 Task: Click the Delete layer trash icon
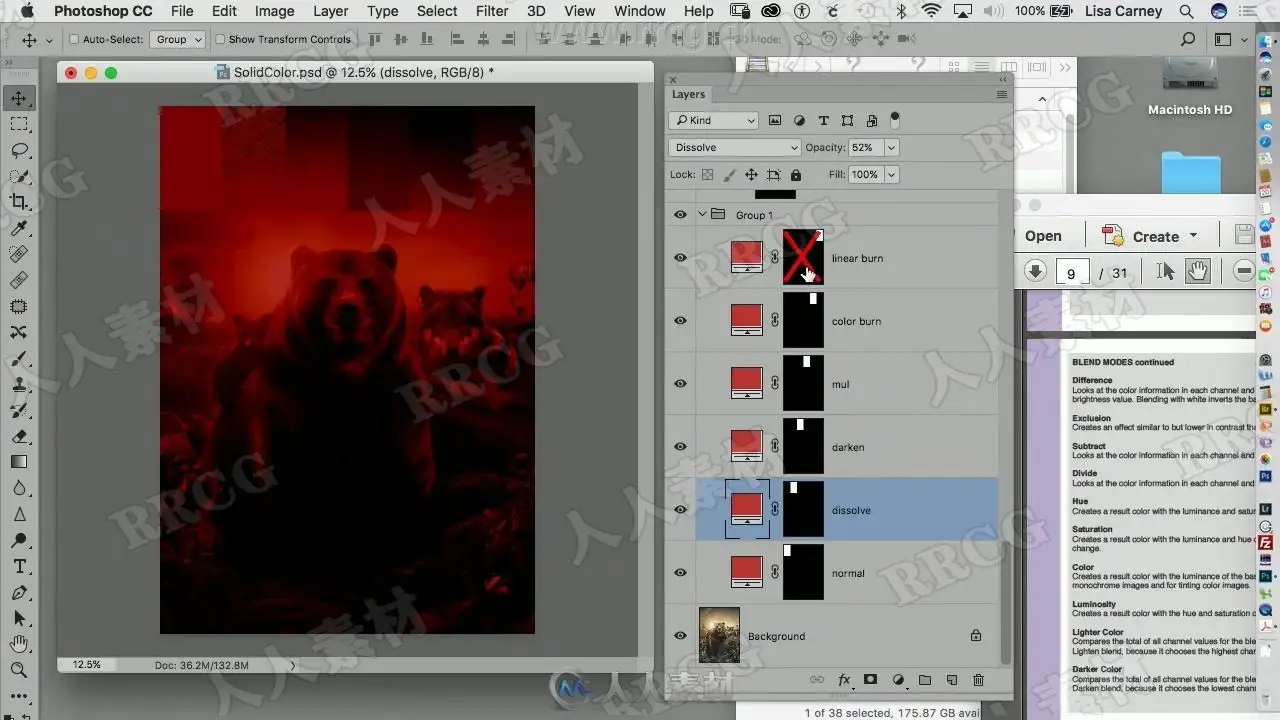(x=978, y=680)
